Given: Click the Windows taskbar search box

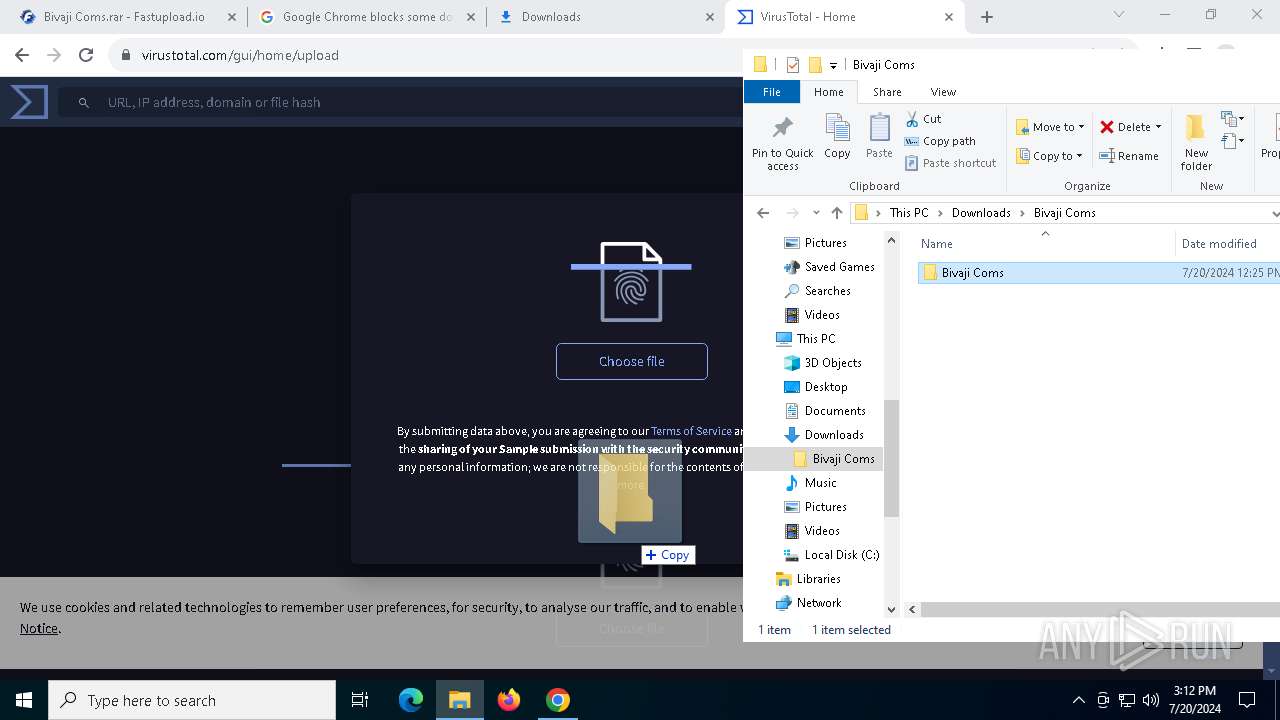Looking at the screenshot, I should tap(192, 700).
